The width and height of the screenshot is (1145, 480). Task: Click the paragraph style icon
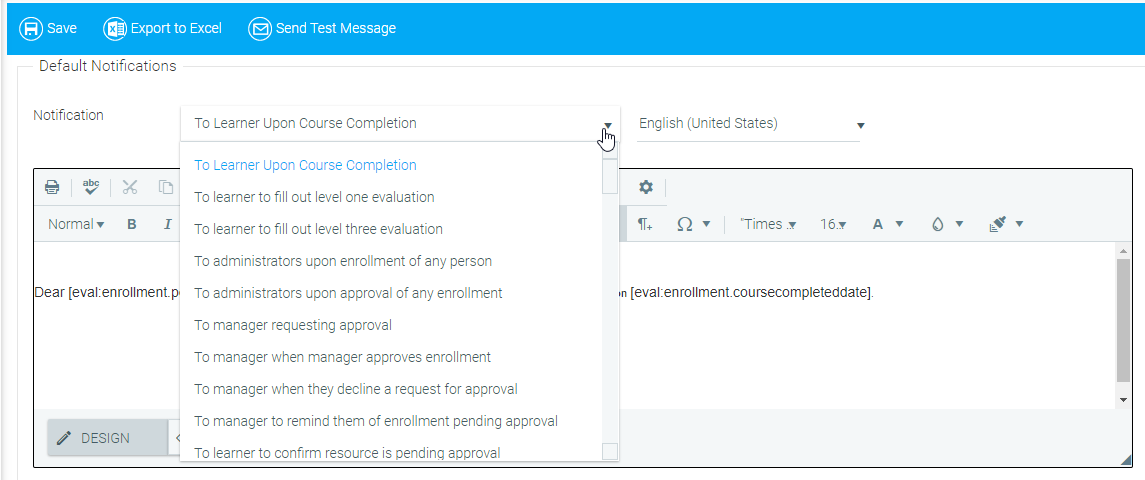(x=645, y=225)
